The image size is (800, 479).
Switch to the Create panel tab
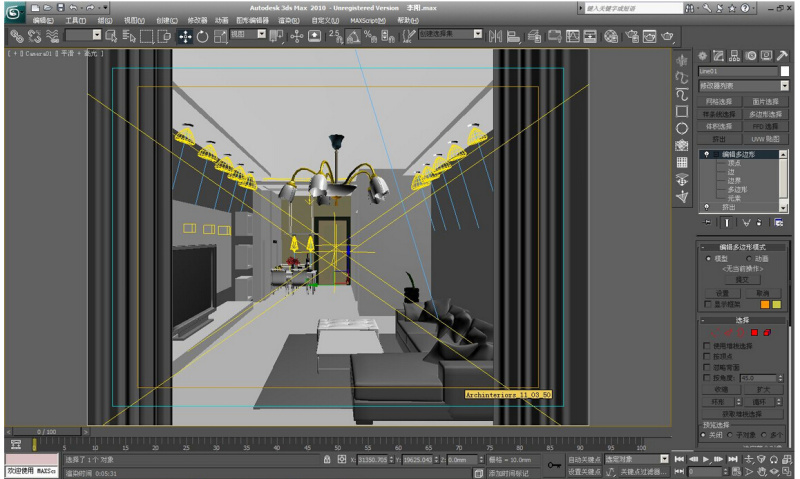(703, 56)
